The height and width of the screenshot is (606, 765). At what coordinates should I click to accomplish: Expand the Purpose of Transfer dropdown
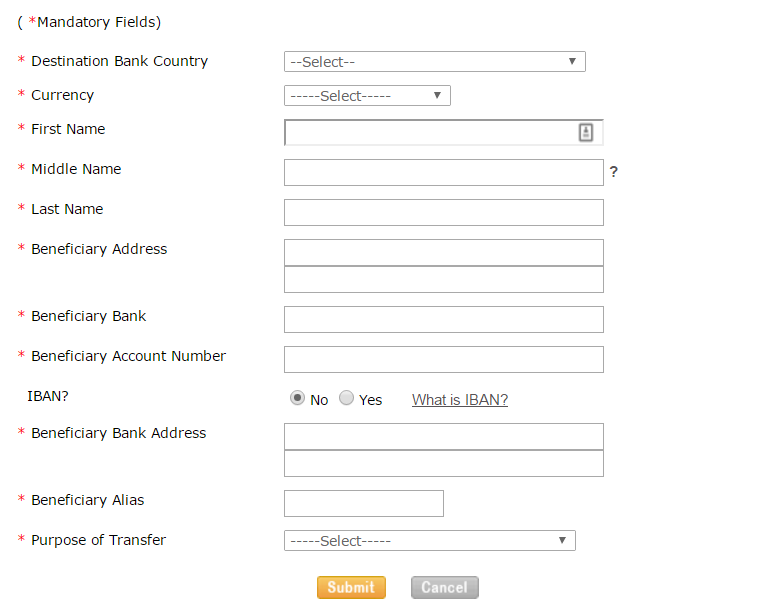click(430, 541)
